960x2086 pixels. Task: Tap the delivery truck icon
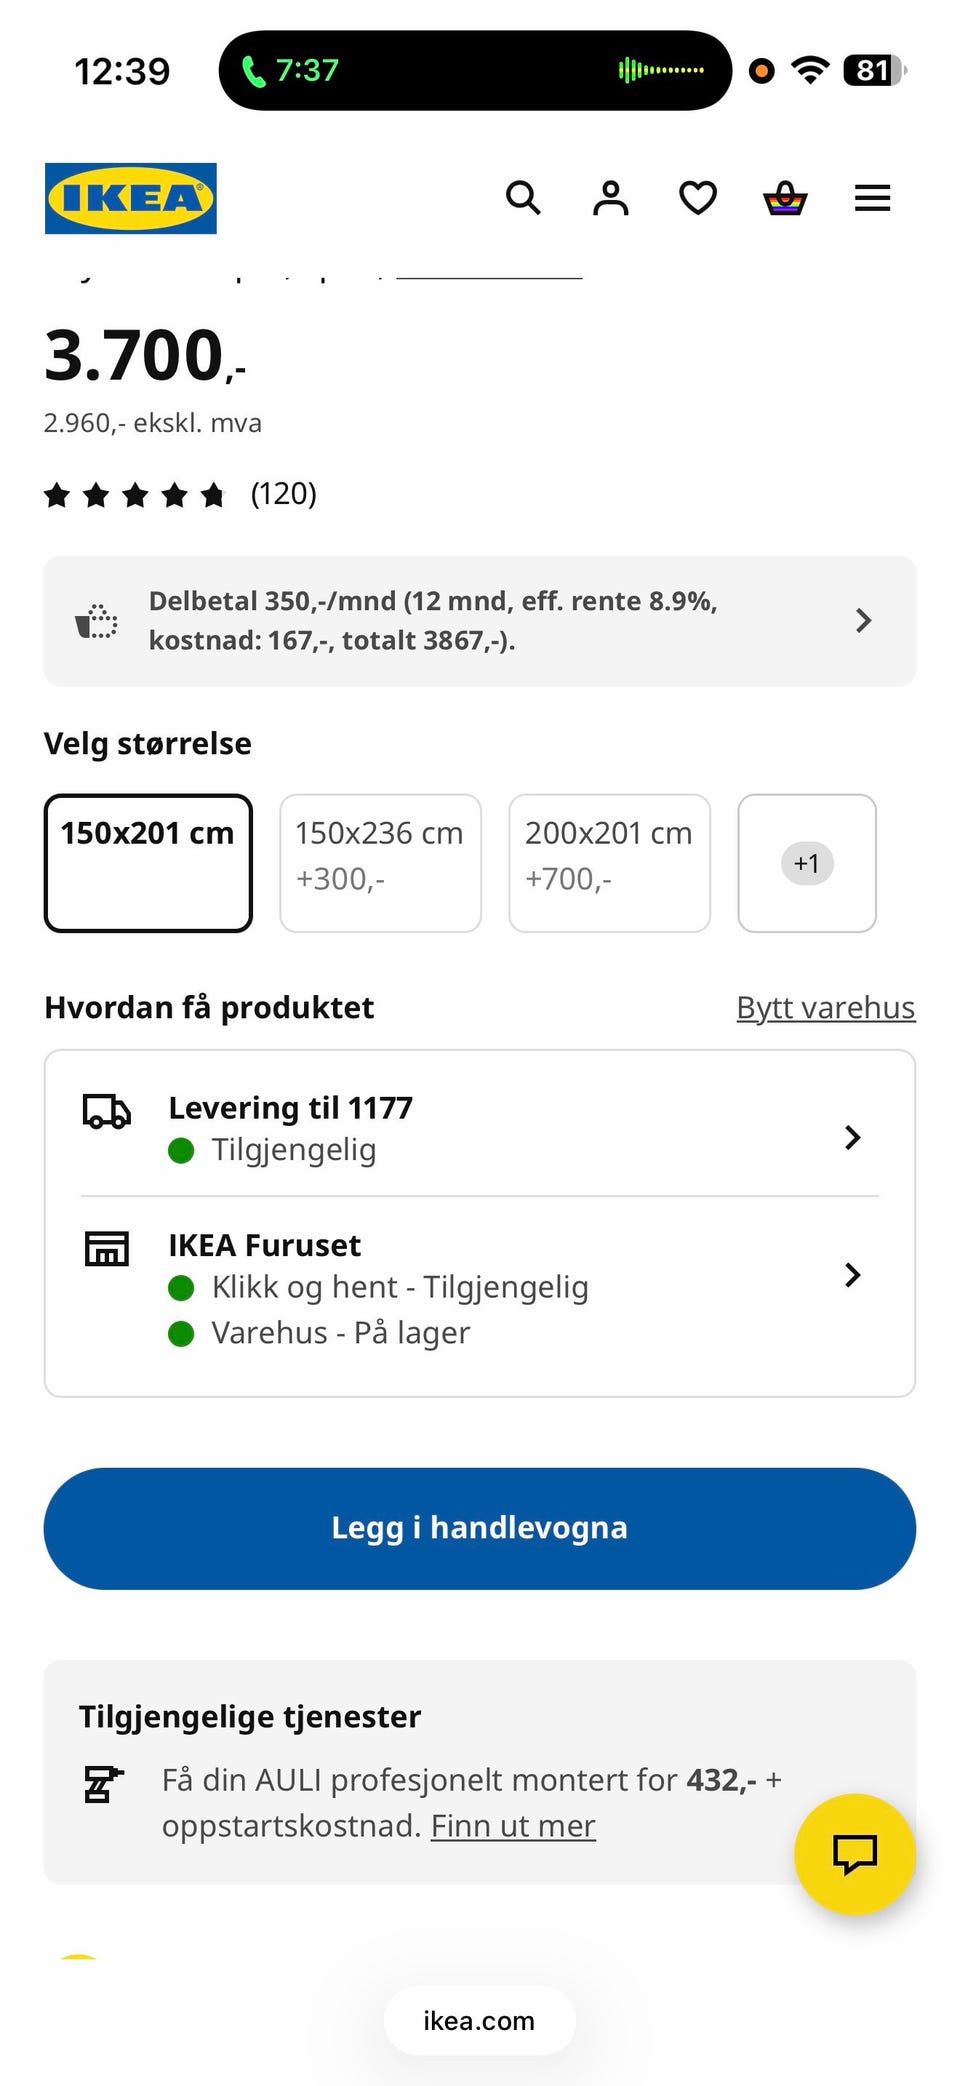[107, 1111]
